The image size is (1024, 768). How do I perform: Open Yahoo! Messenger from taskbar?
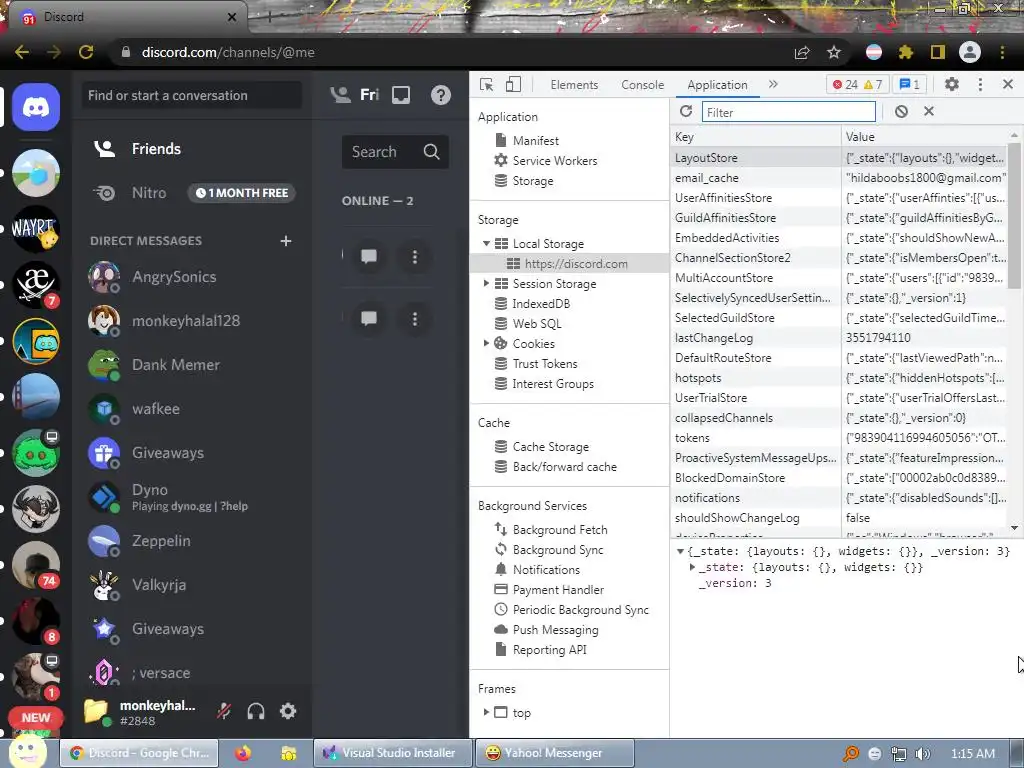[x=554, y=753]
